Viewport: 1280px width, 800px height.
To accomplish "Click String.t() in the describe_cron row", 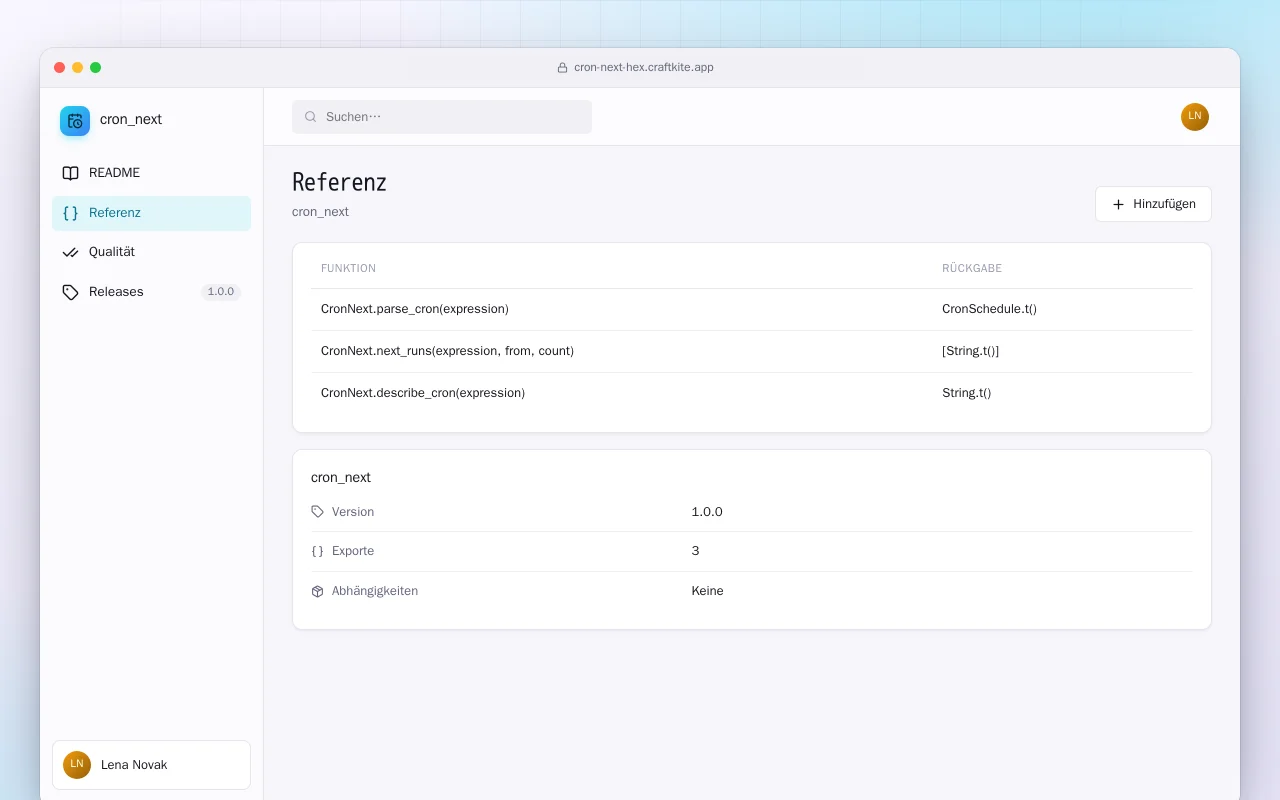I will [966, 393].
